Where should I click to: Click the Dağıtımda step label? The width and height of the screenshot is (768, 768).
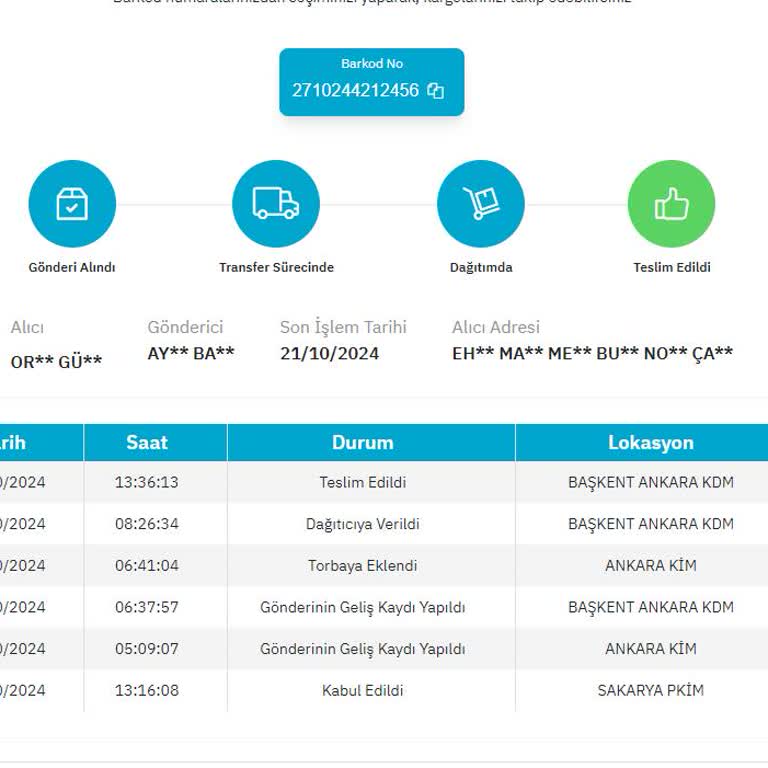click(x=481, y=267)
